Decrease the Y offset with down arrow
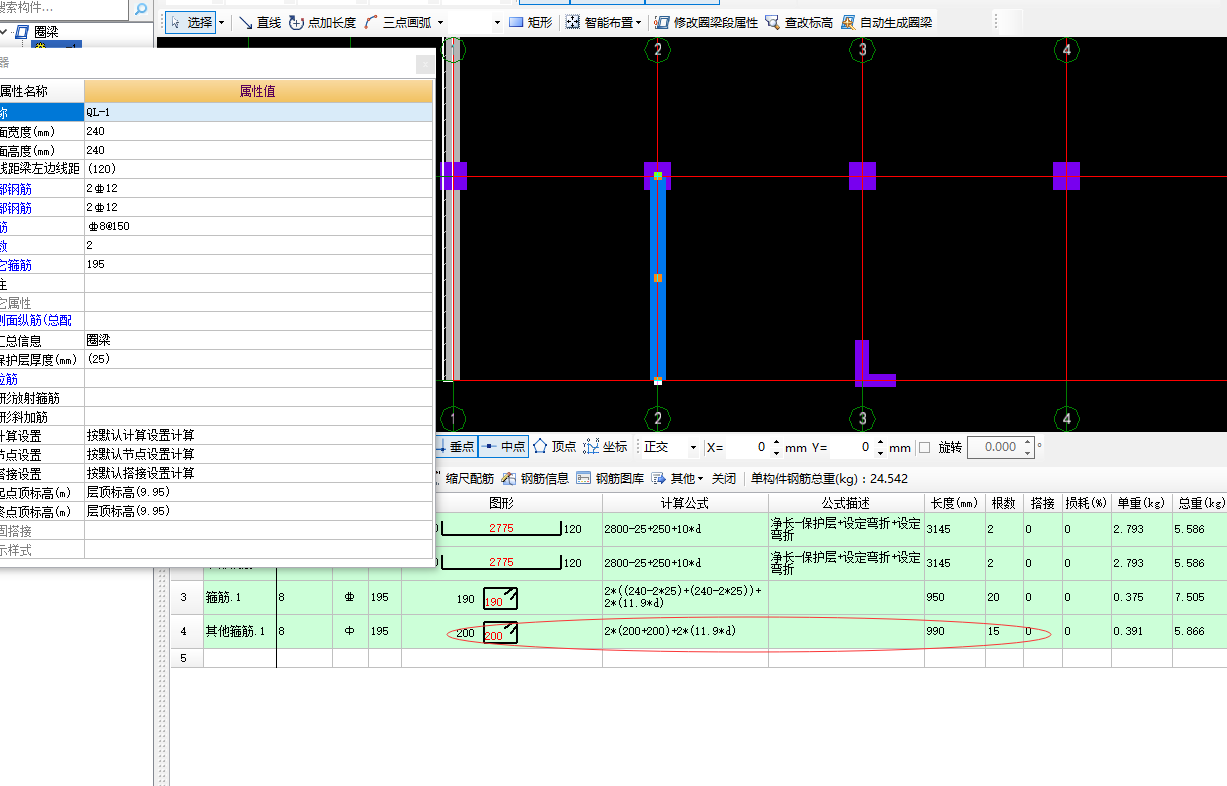 point(881,452)
